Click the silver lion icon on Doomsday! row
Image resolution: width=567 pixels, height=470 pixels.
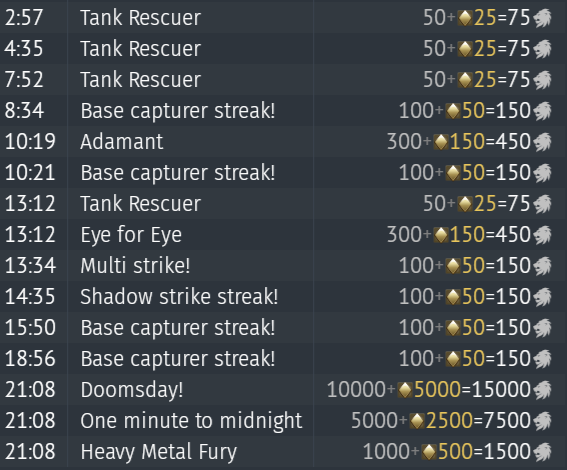[542, 390]
